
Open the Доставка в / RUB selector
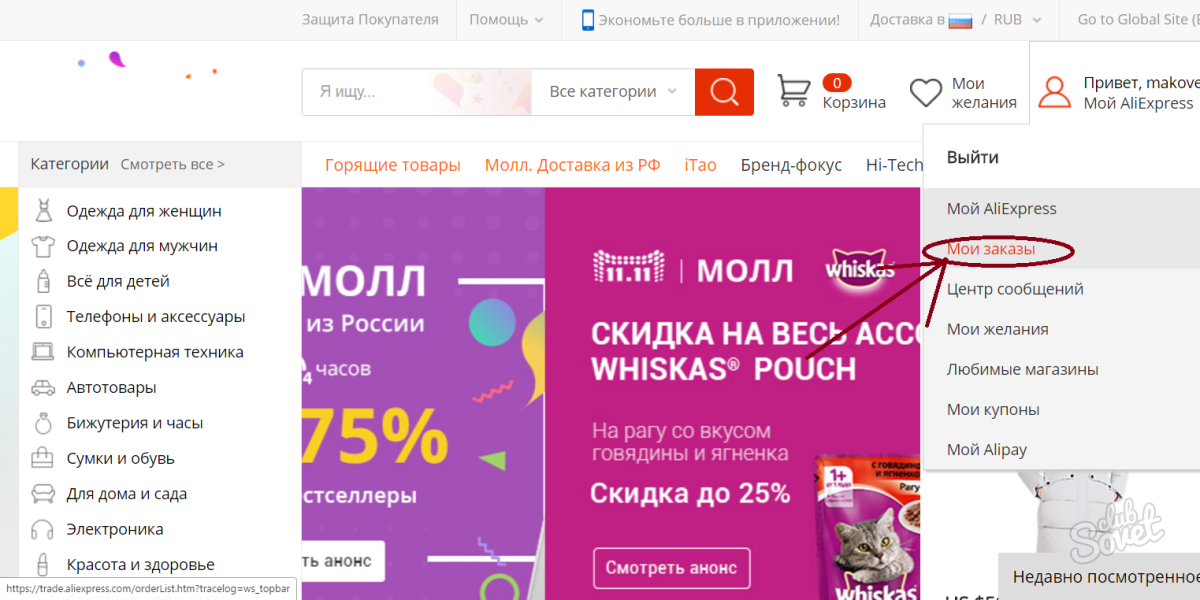956,20
